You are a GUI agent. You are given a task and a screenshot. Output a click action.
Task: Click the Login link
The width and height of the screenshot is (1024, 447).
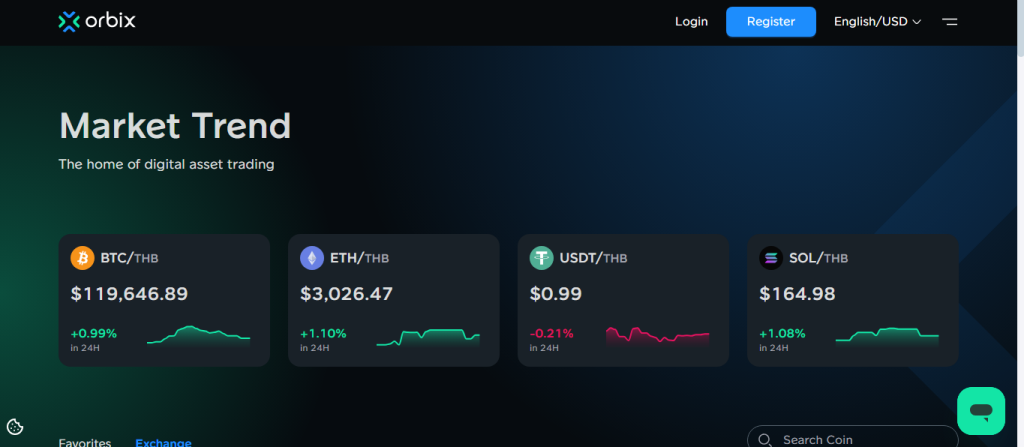tap(691, 21)
